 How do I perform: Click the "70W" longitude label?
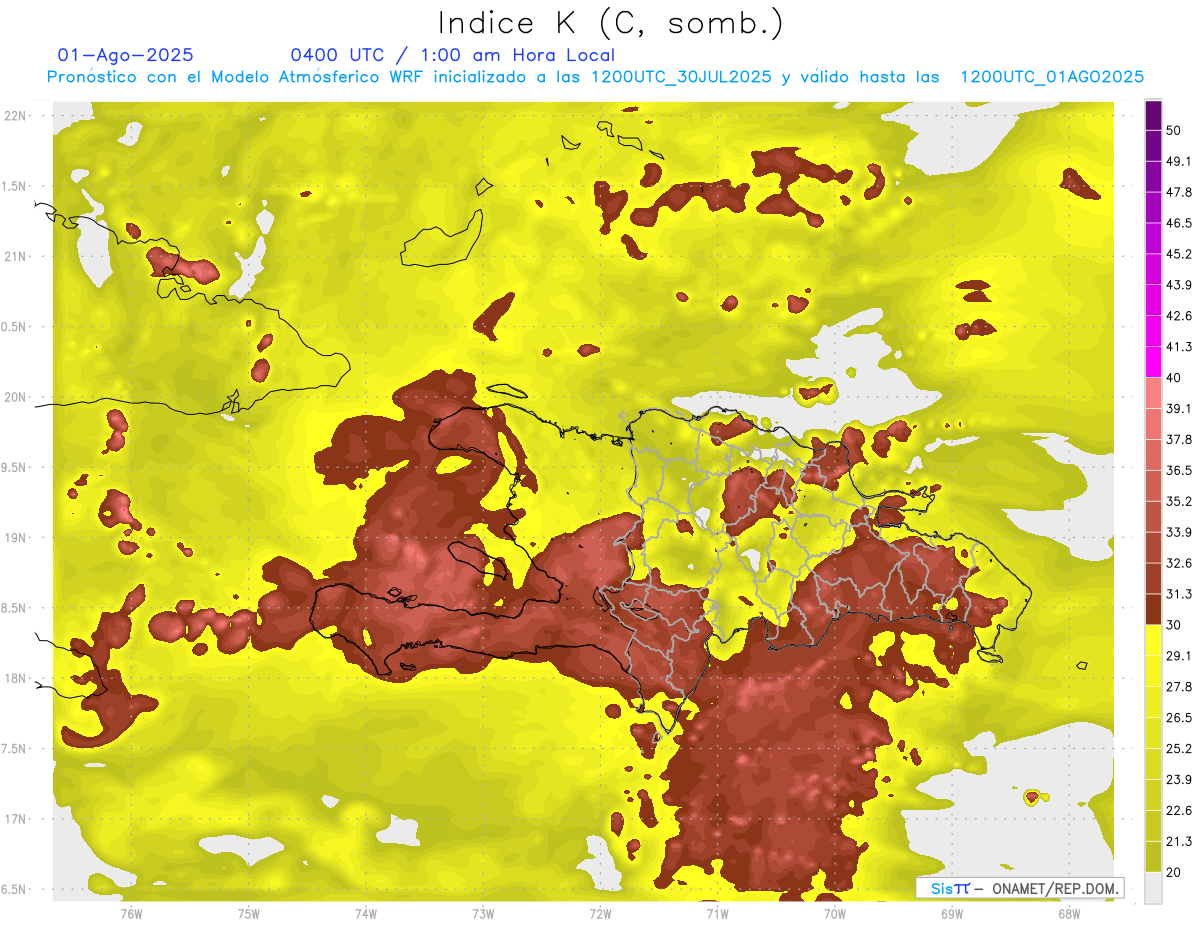834,914
